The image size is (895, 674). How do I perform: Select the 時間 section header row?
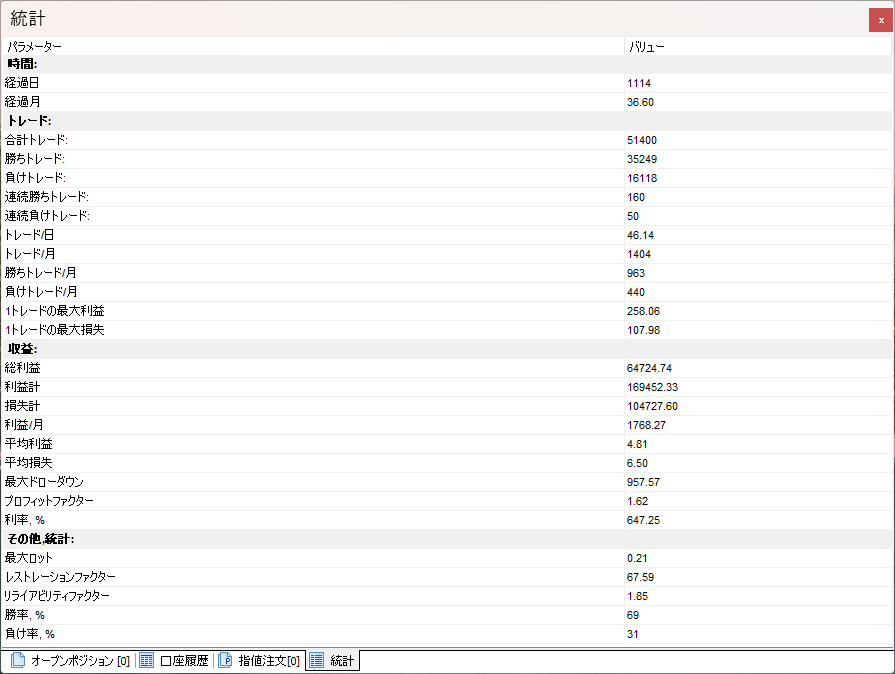23,64
